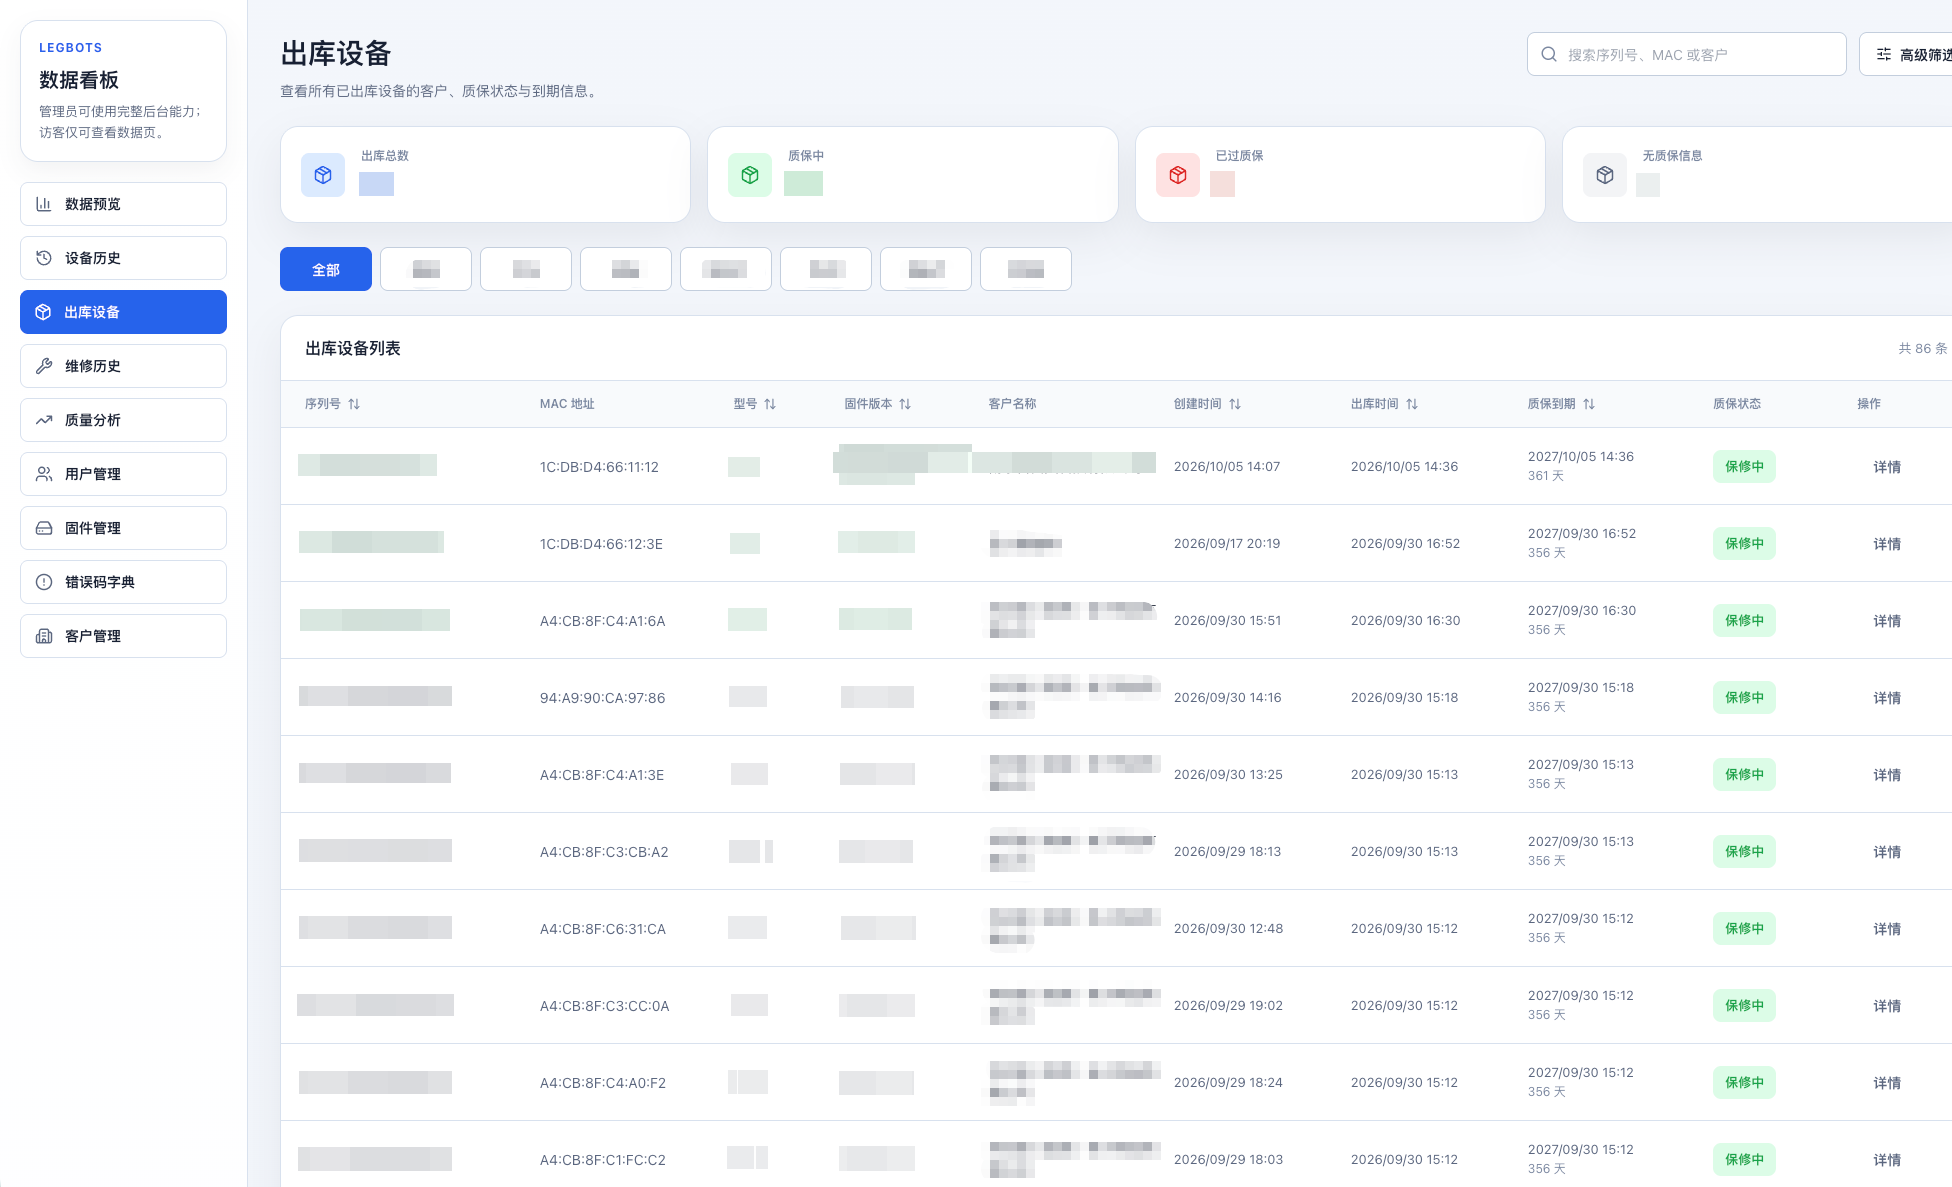Click MAC address A4:CB:8F:C3:CB:A2
Image resolution: width=1952 pixels, height=1187 pixels.
click(604, 852)
